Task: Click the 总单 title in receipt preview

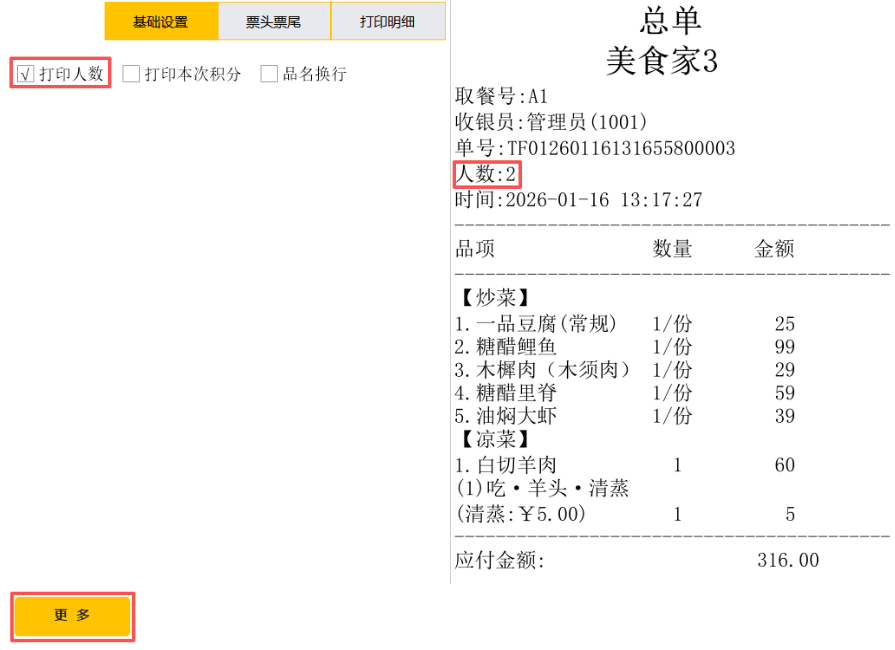Action: pyautogui.click(x=670, y=21)
